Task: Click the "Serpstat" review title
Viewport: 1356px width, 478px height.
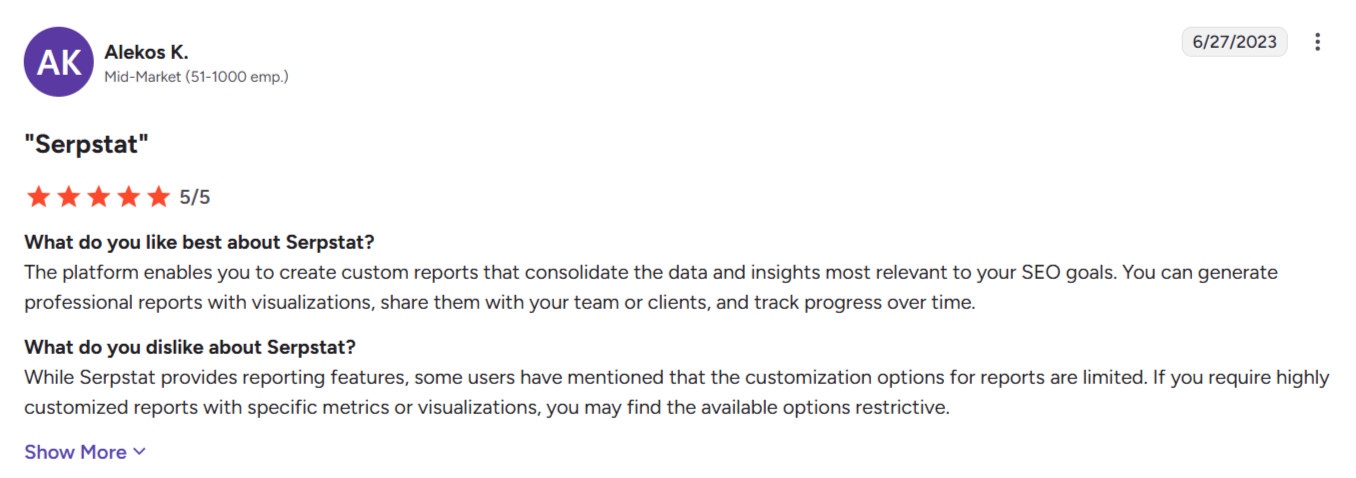Action: pos(86,144)
